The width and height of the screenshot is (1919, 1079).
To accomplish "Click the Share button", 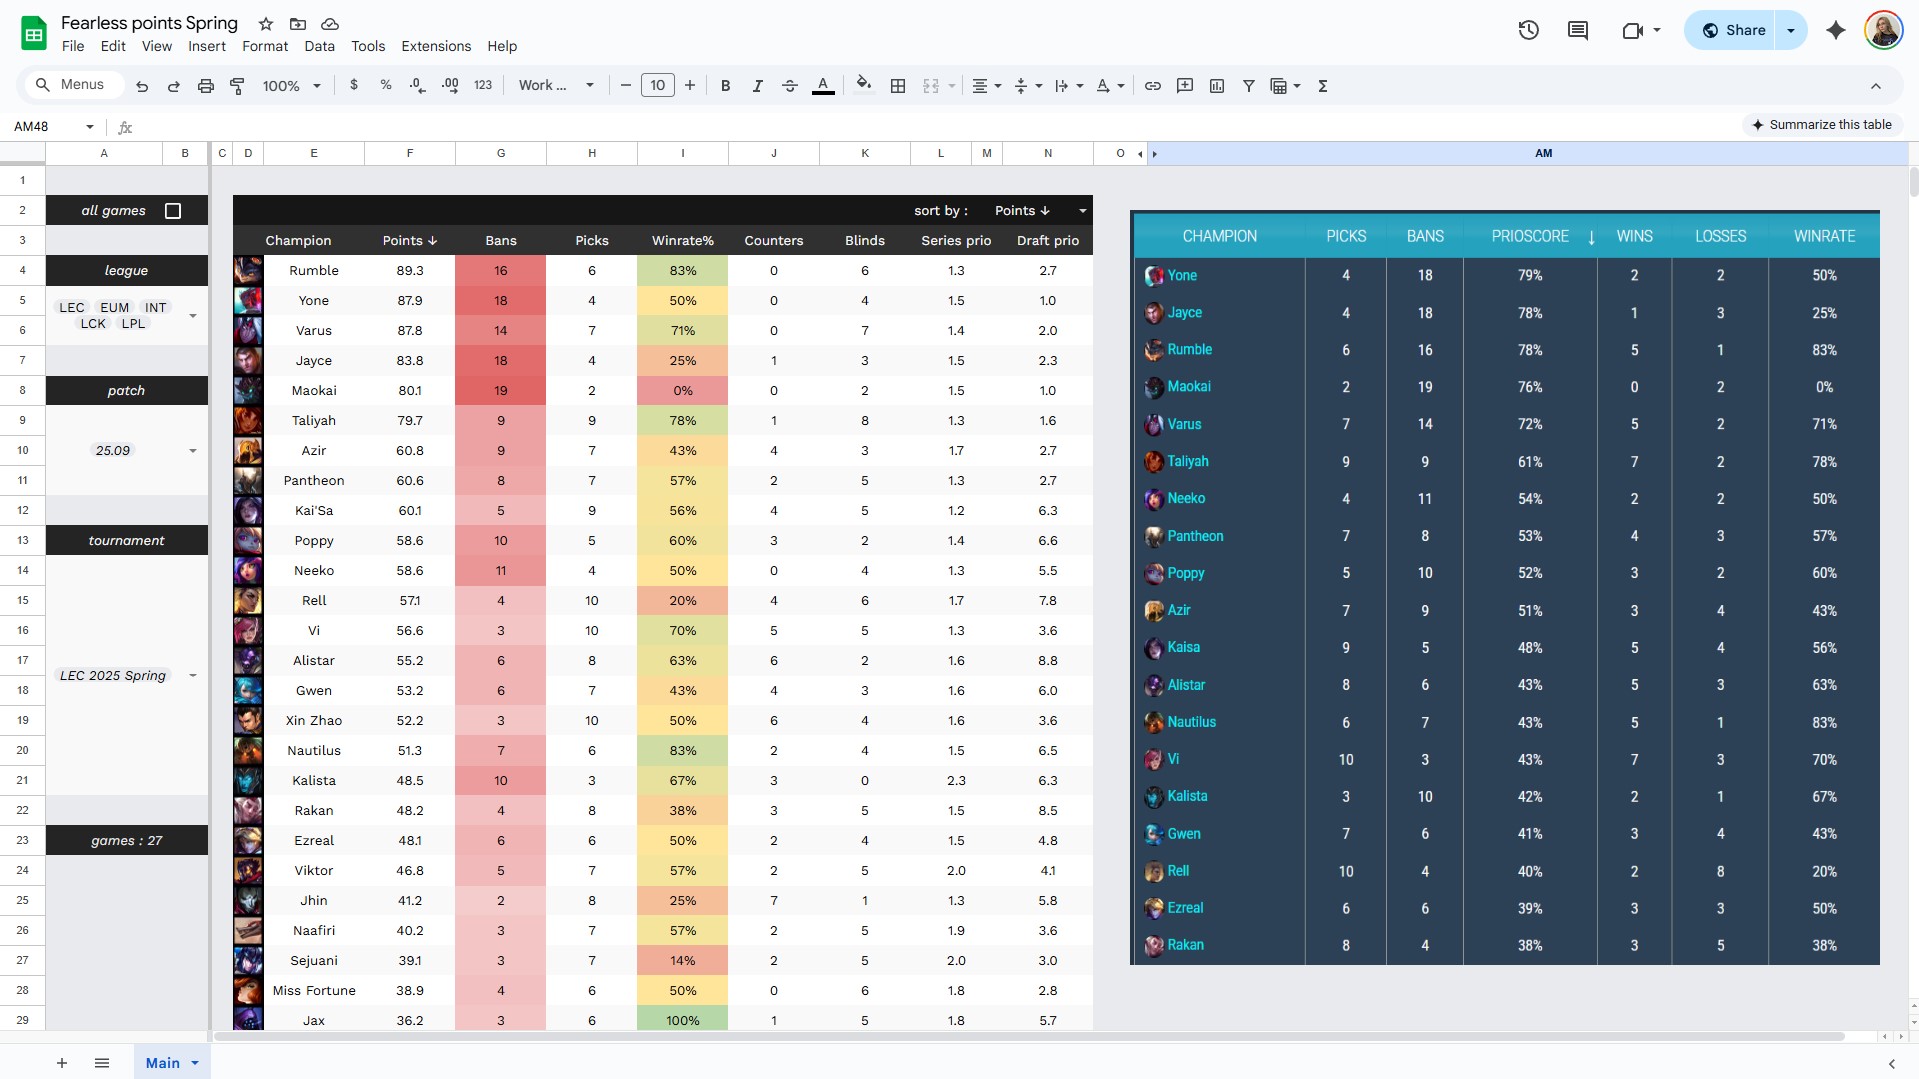I will 1733,30.
